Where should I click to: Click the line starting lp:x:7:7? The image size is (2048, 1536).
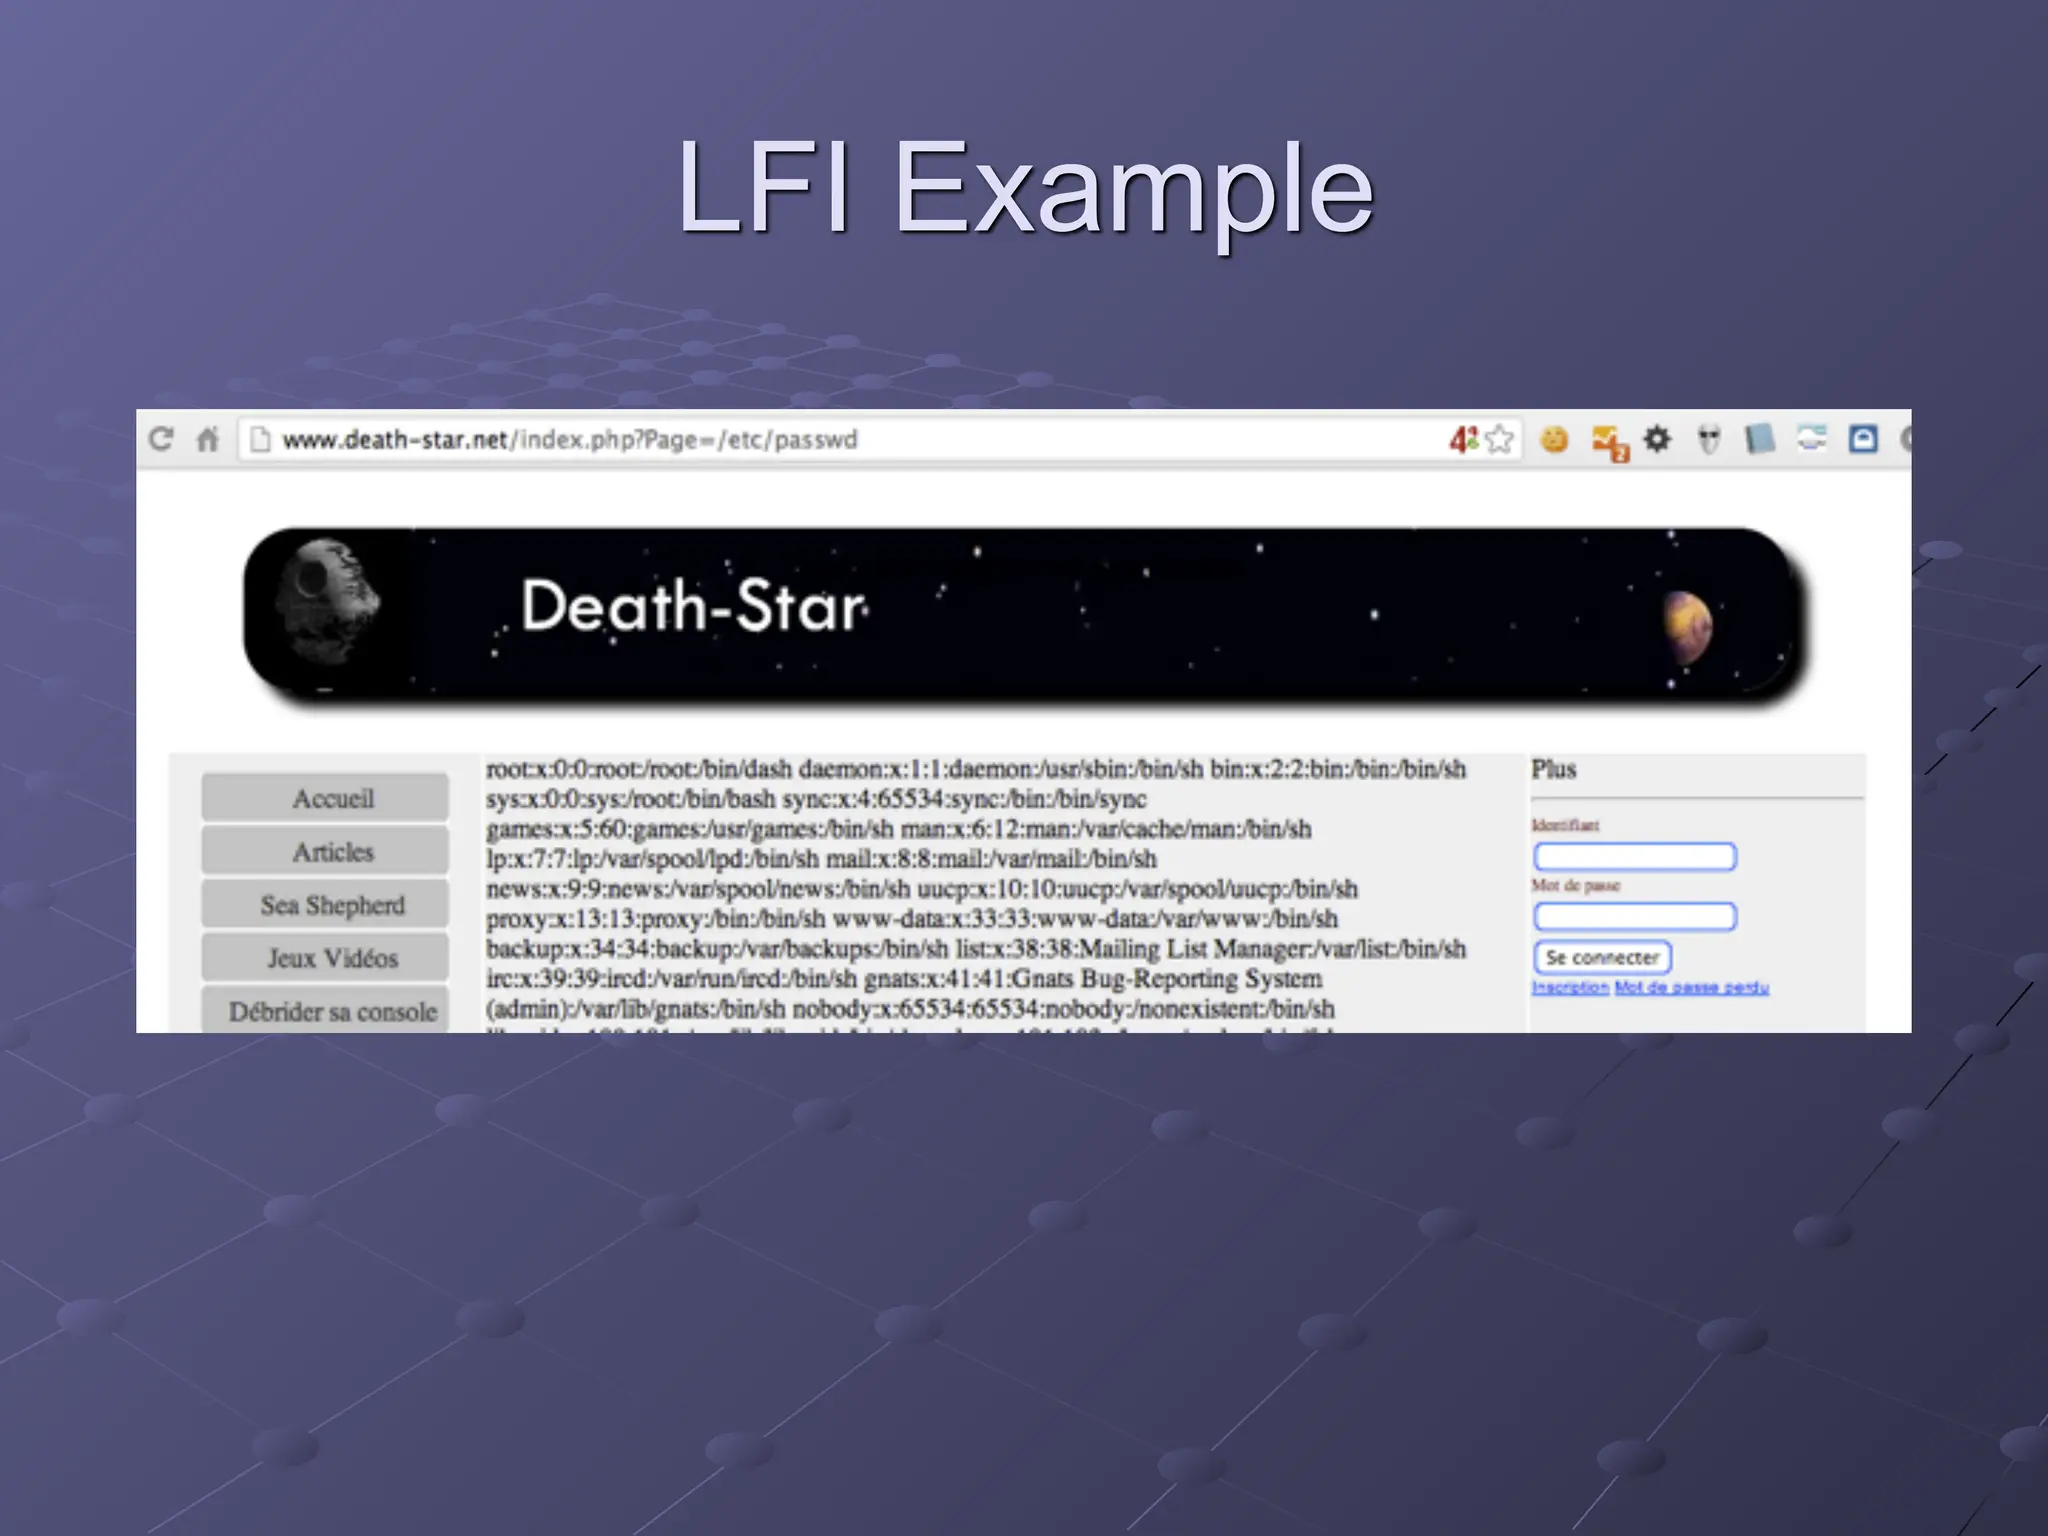tap(821, 859)
